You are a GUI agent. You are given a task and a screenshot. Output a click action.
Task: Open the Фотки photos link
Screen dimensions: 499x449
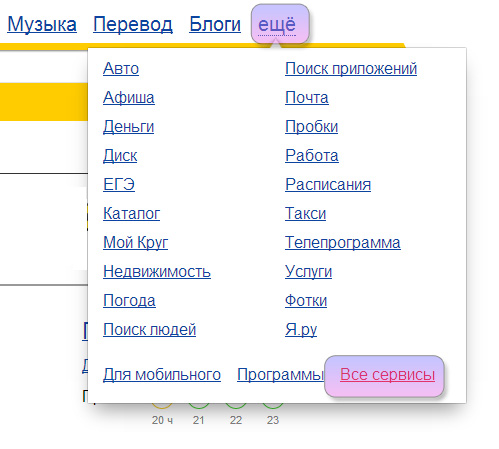pyautogui.click(x=306, y=300)
